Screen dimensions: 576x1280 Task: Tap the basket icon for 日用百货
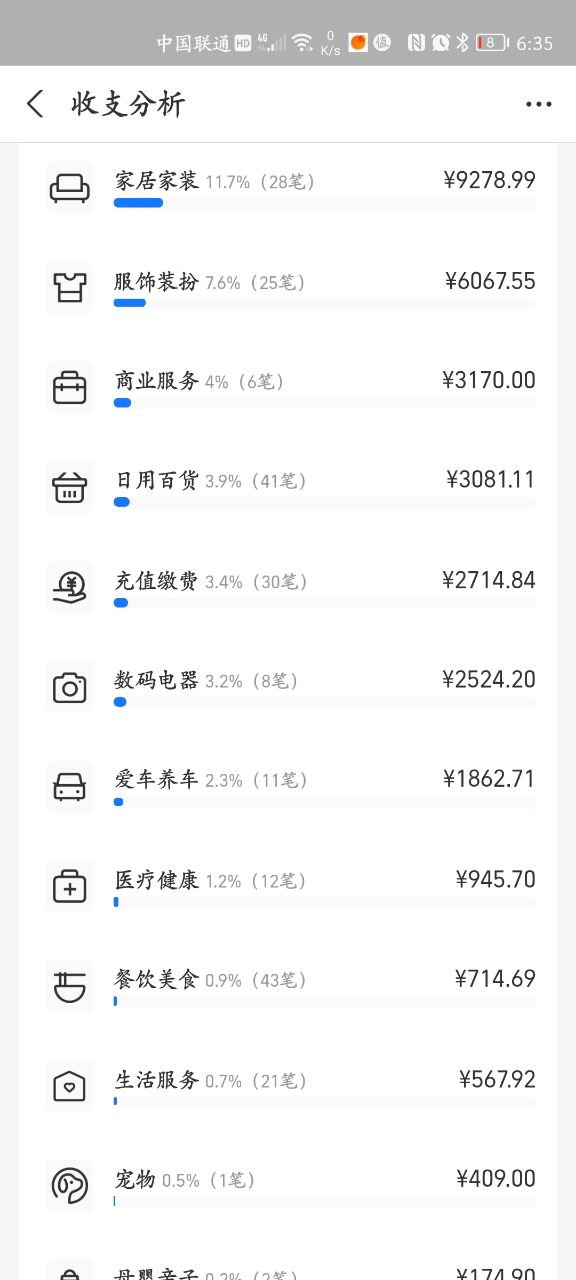(69, 487)
